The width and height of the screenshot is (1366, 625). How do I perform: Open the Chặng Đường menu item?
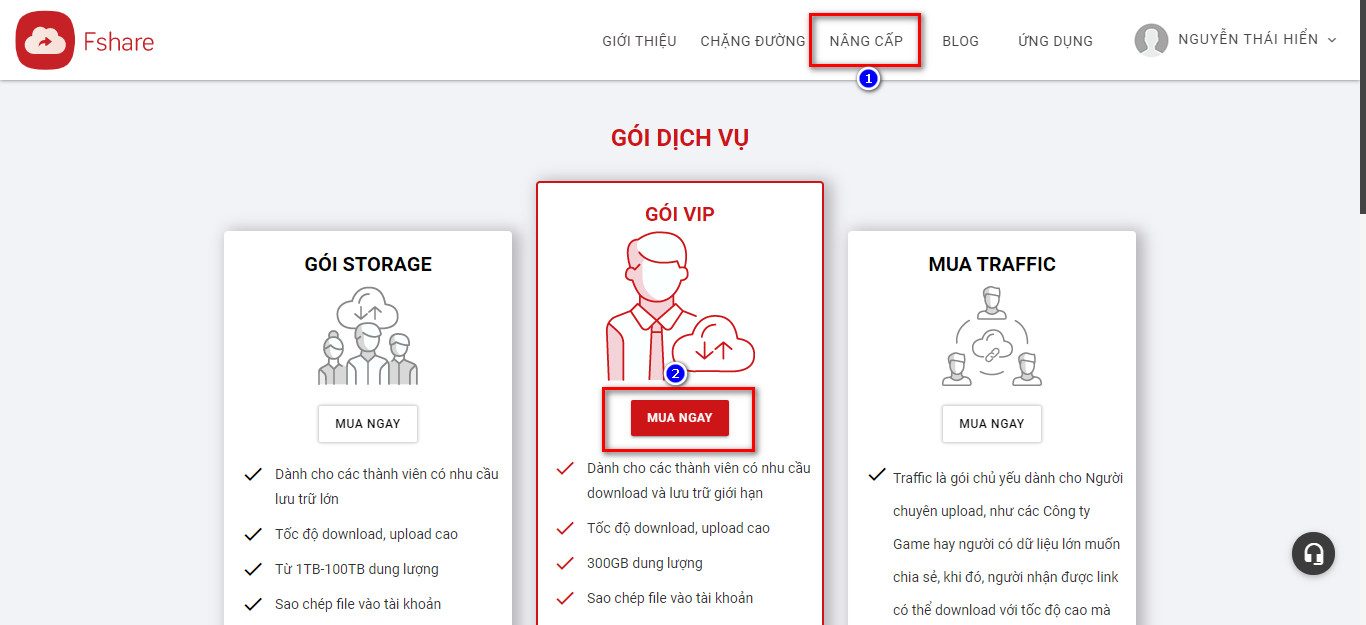753,41
